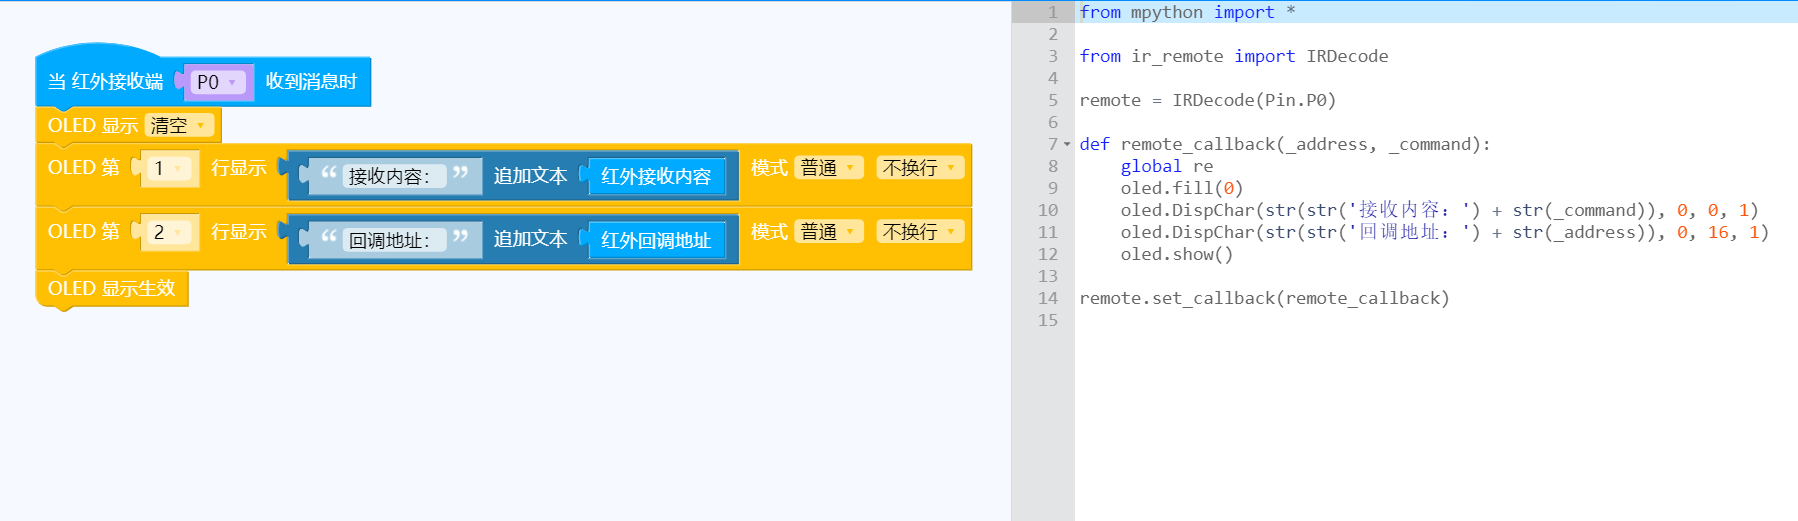
Task: Click code line 'global re'
Action: tap(1166, 166)
